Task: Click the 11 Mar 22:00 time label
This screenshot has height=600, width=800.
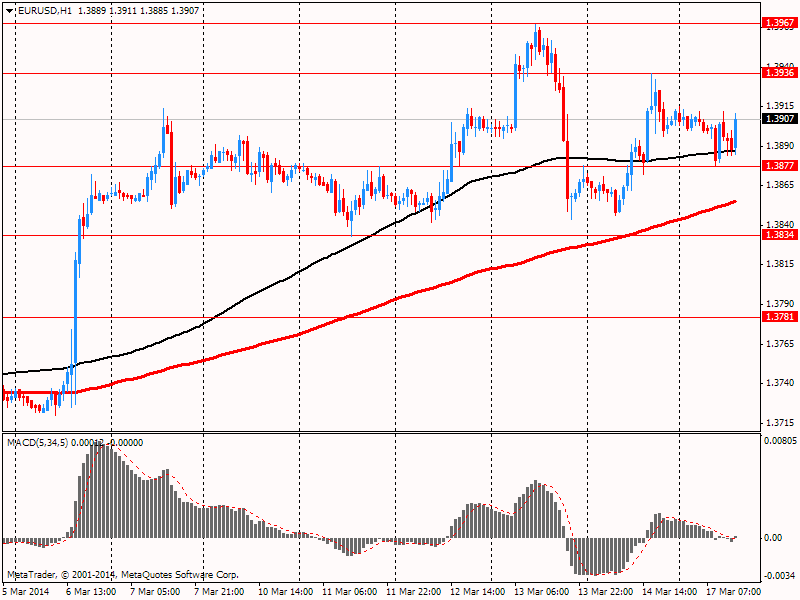Action: click(x=413, y=591)
